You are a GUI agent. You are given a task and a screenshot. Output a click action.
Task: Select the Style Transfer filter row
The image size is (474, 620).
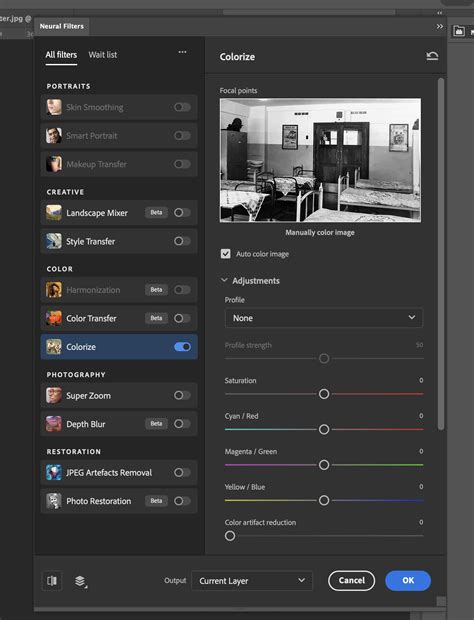[119, 241]
